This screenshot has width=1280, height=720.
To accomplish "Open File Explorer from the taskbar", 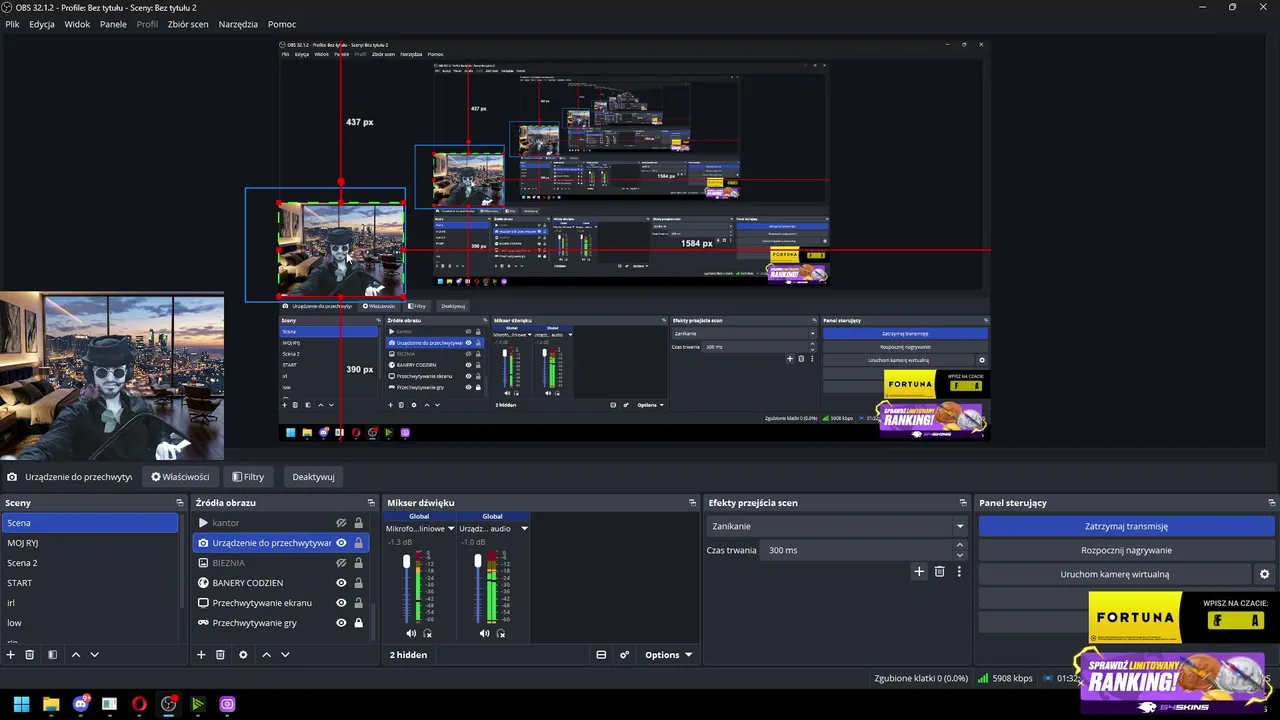I will coord(51,704).
